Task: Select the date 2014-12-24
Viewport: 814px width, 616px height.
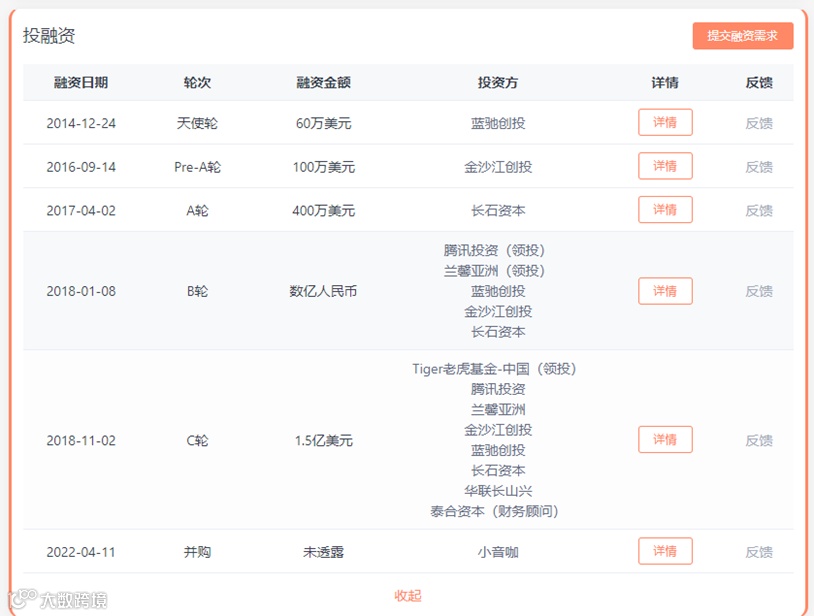Action: (81, 124)
